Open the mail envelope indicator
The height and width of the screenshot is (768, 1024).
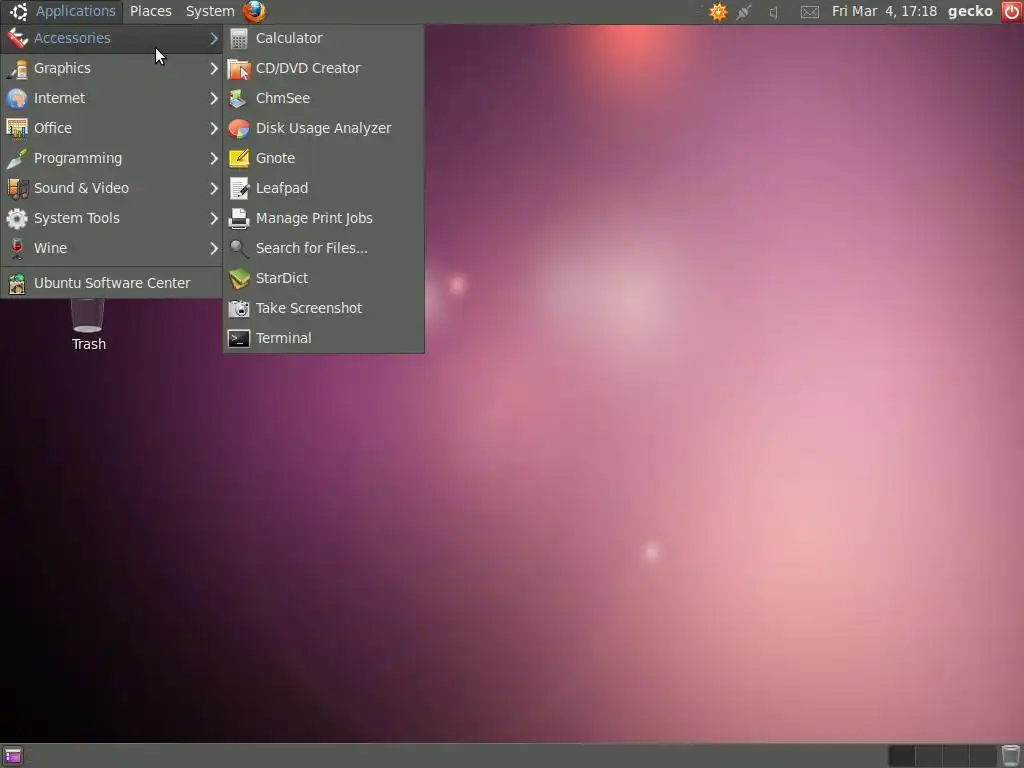[810, 12]
